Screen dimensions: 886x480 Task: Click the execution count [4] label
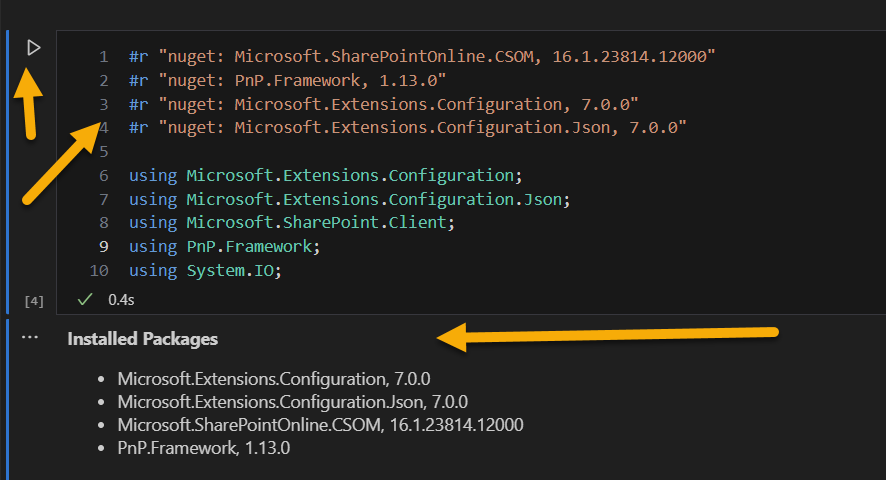click(32, 300)
